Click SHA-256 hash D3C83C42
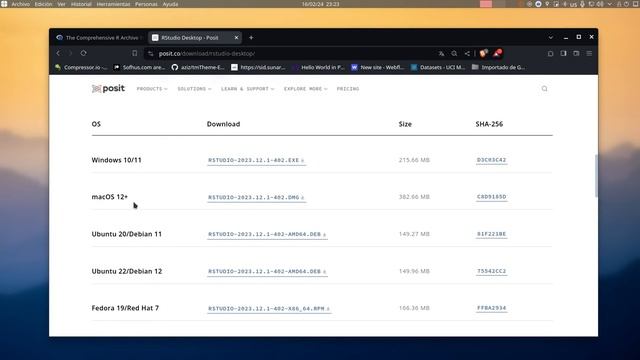The height and width of the screenshot is (360, 640). tap(491, 160)
